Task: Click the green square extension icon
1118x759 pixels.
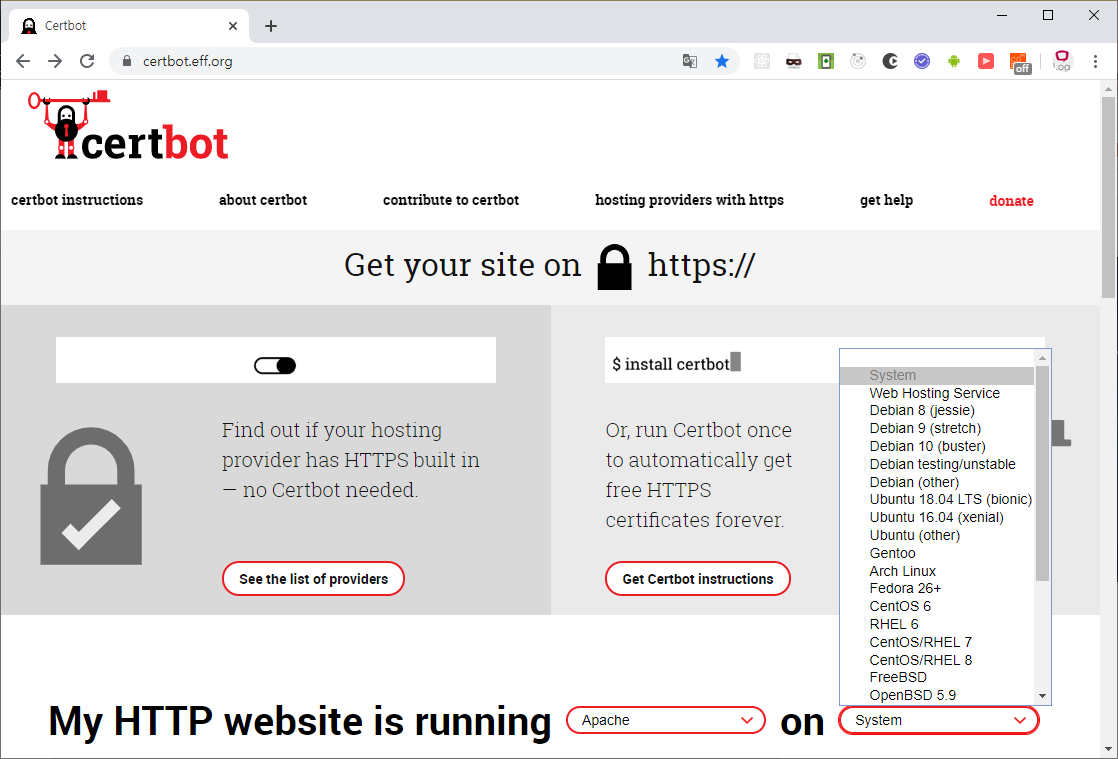Action: (826, 61)
